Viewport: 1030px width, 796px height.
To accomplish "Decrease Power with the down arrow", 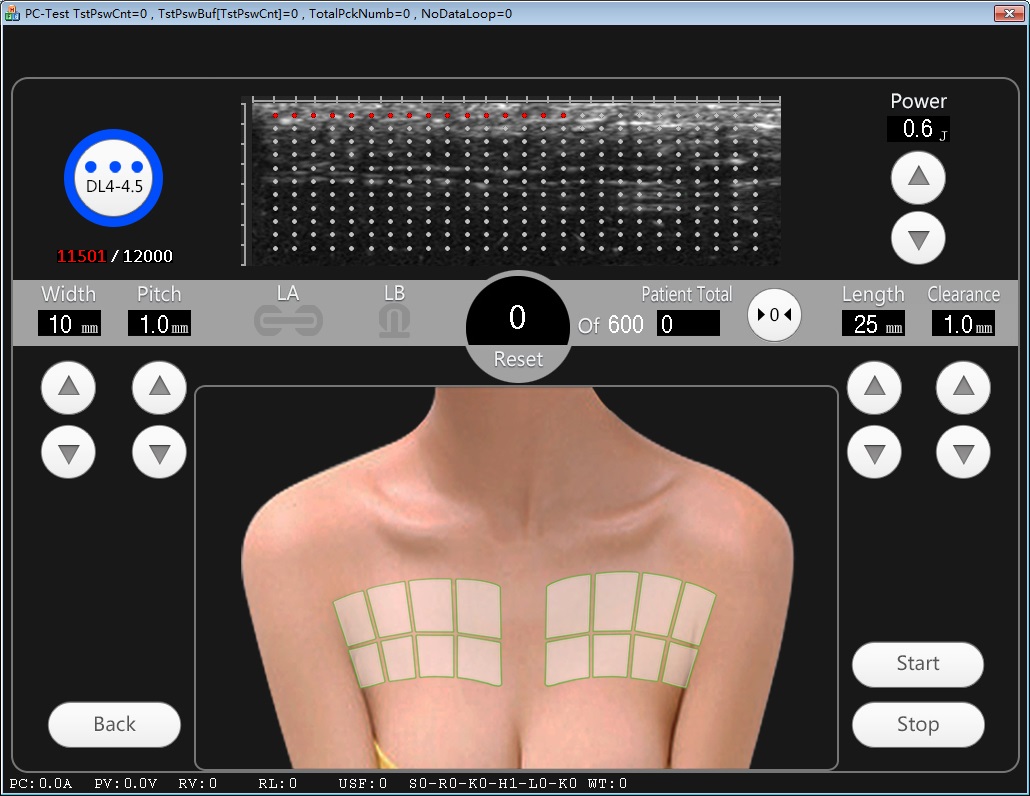I will click(918, 238).
